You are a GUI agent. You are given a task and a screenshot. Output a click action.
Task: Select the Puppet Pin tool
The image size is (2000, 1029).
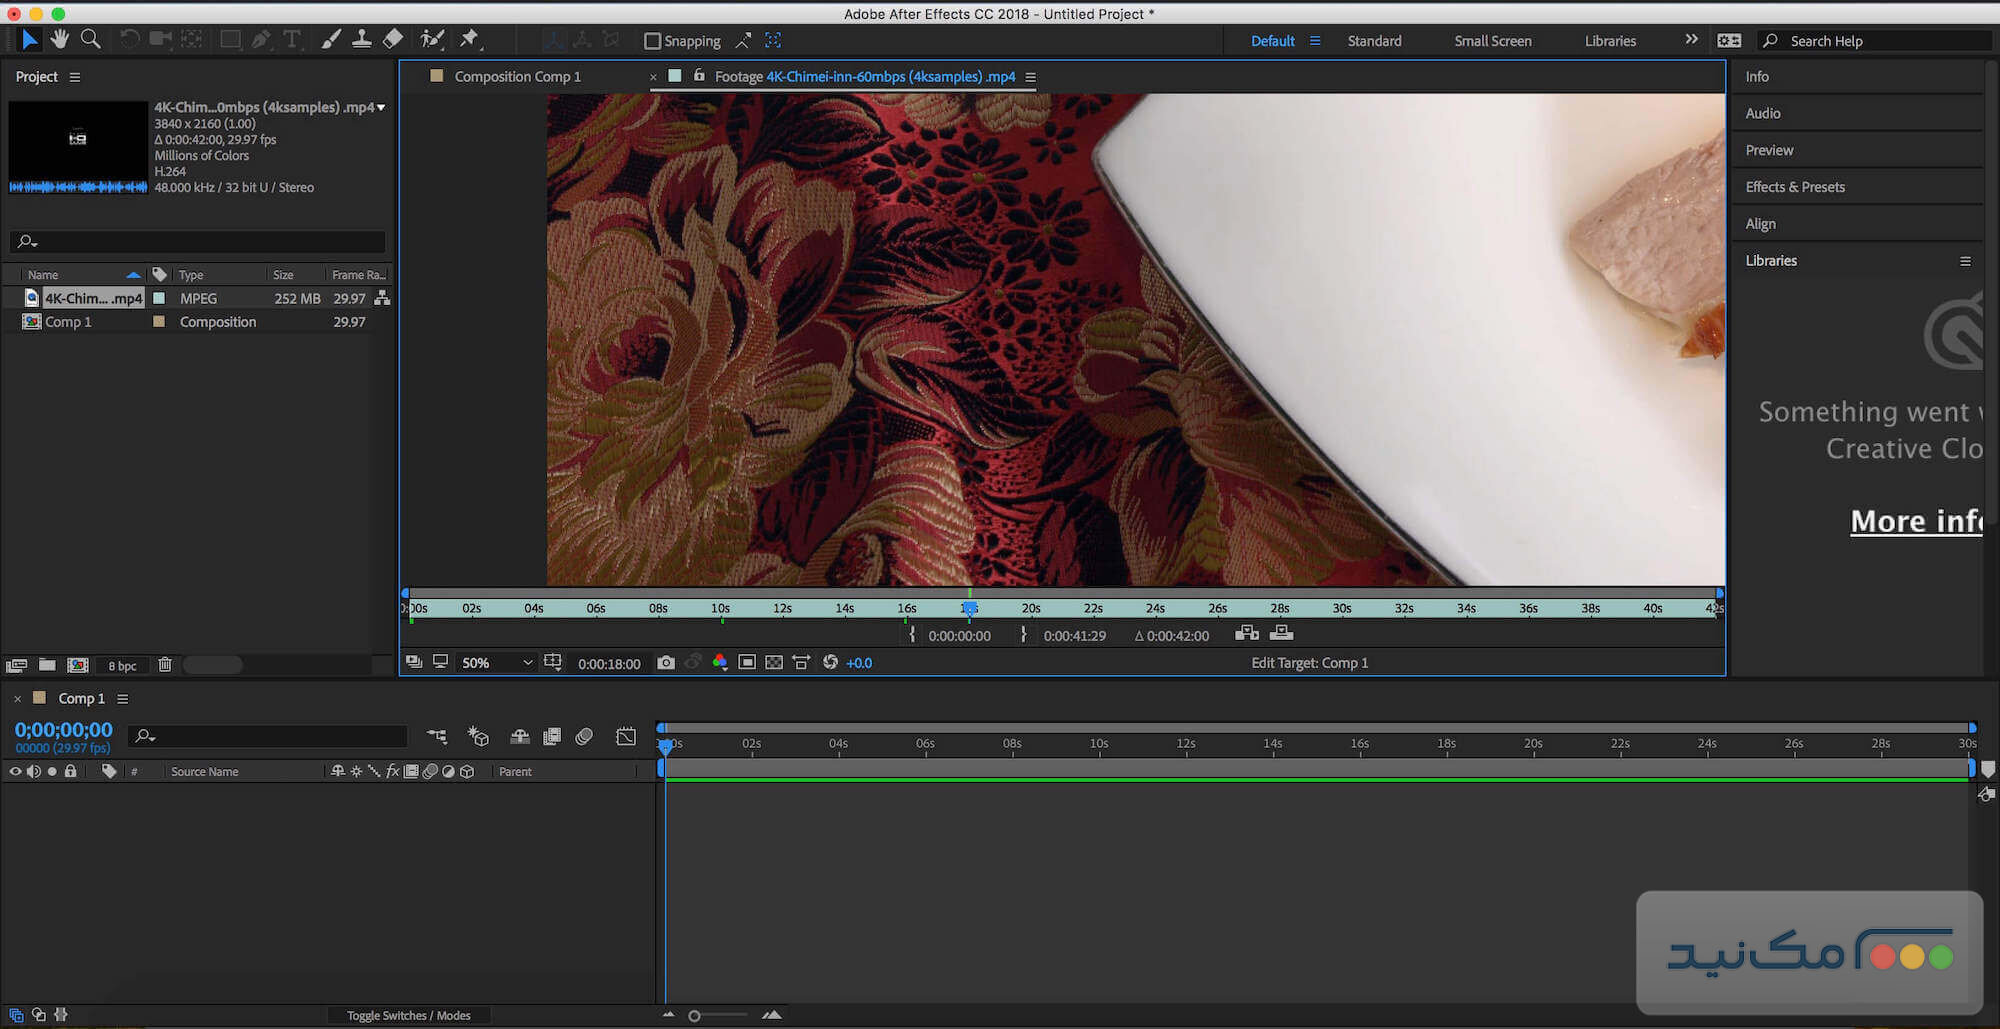pos(469,40)
